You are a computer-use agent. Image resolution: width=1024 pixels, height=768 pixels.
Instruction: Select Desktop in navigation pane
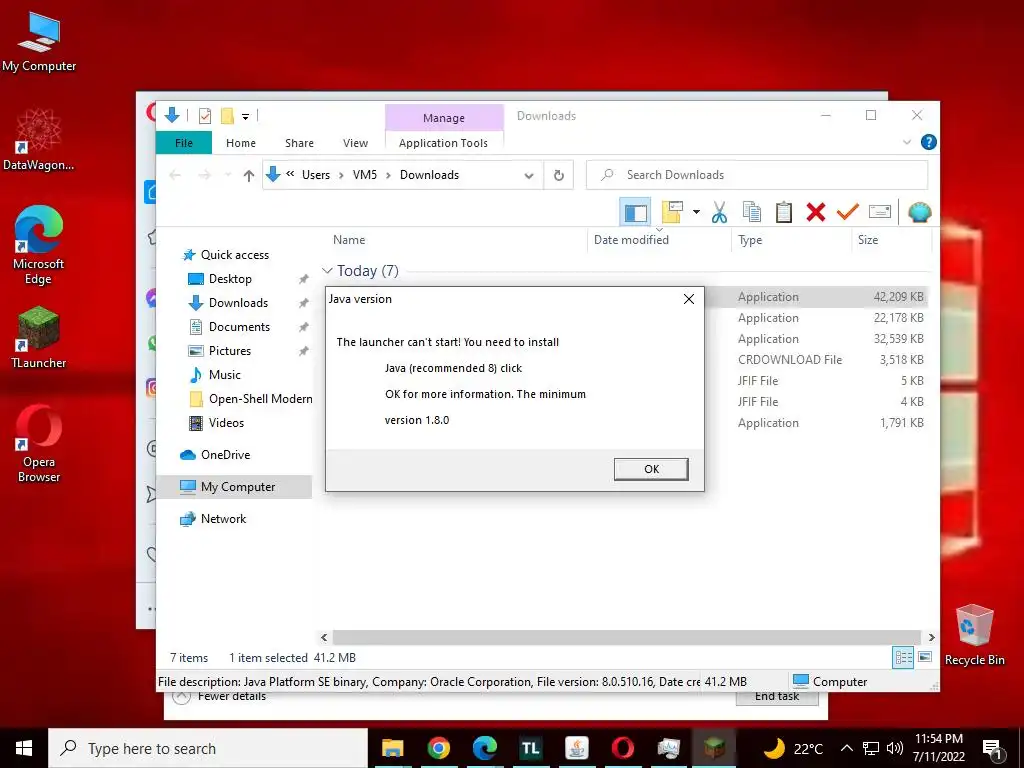230,279
